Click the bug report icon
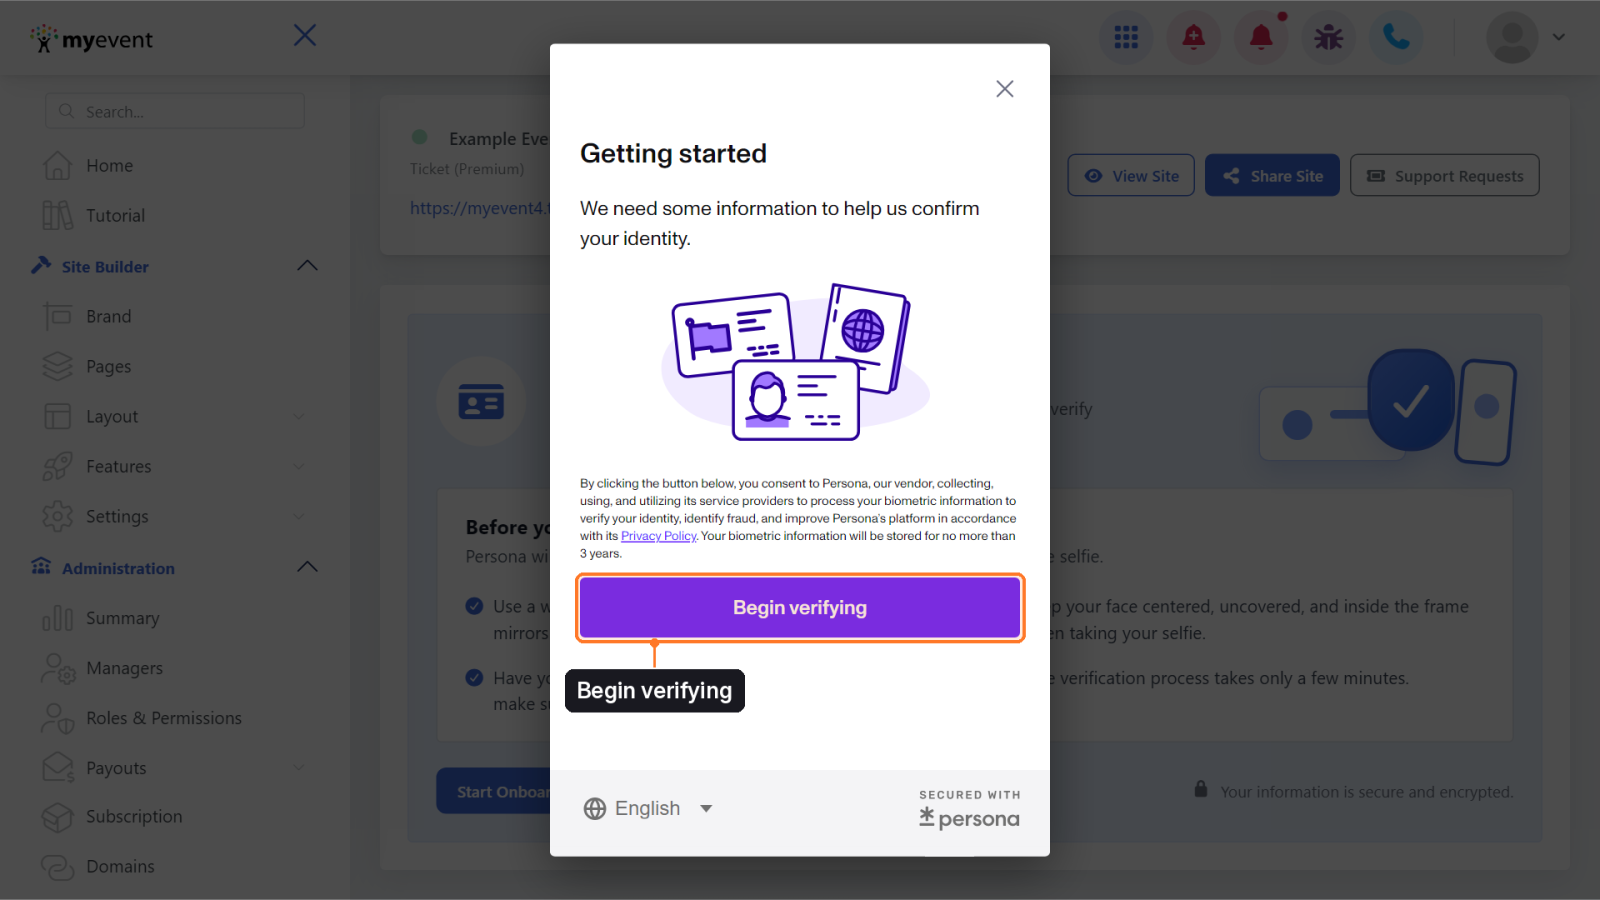Screen dimensions: 1600x900 [1329, 38]
